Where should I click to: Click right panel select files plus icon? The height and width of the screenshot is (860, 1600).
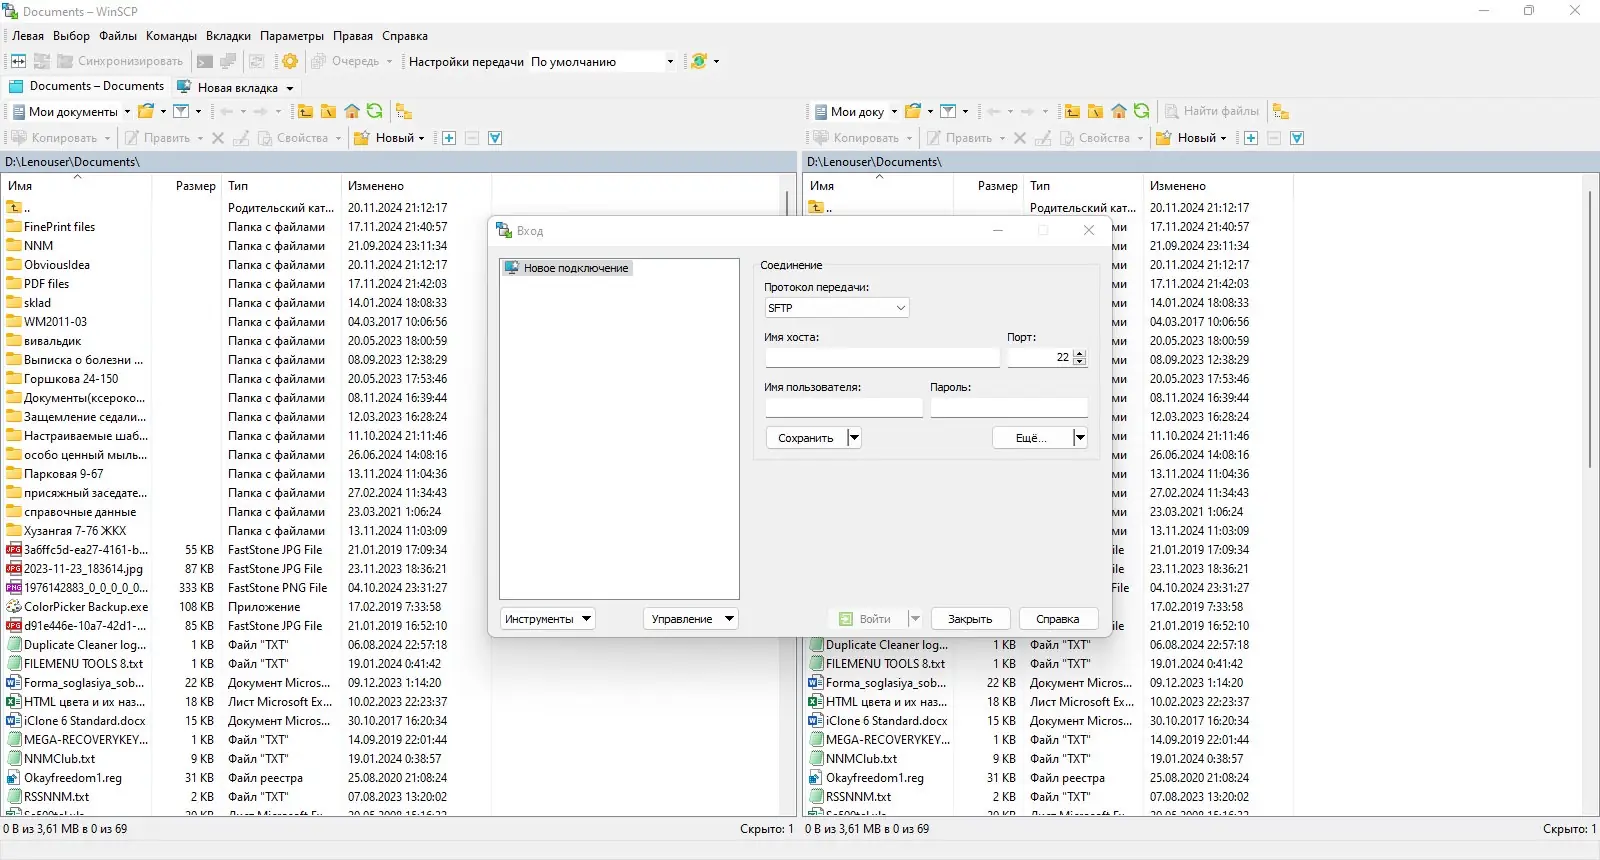[1251, 138]
